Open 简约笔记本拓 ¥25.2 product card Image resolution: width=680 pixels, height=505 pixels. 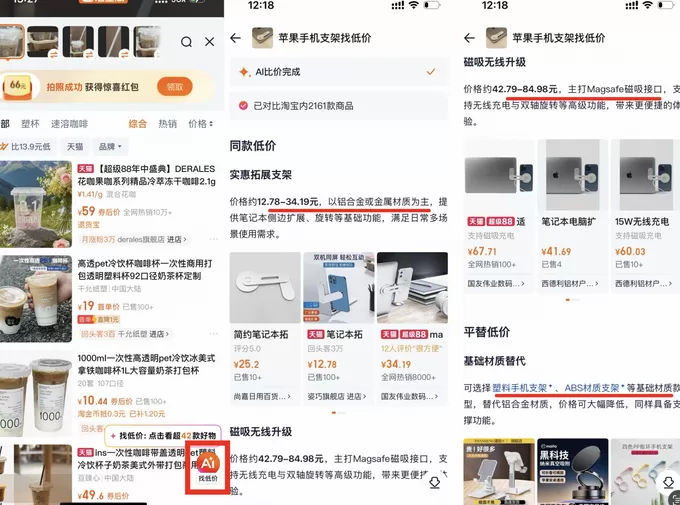coord(265,328)
